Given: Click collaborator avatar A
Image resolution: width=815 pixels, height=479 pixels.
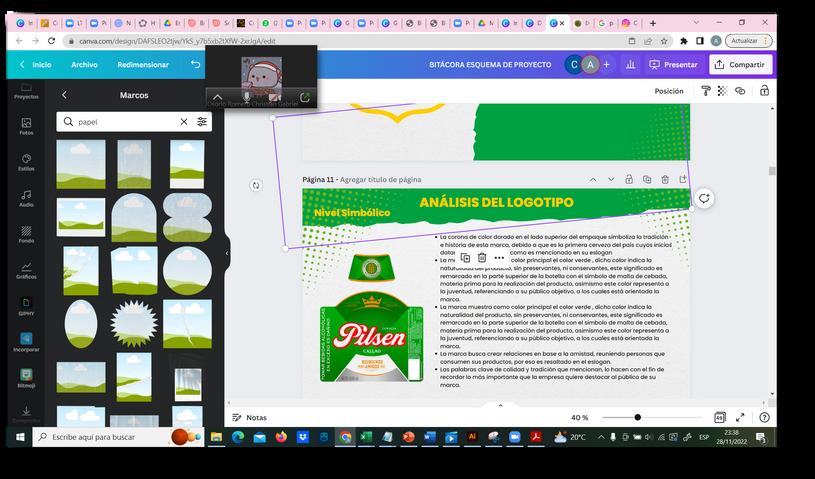Looking at the screenshot, I should (x=590, y=64).
